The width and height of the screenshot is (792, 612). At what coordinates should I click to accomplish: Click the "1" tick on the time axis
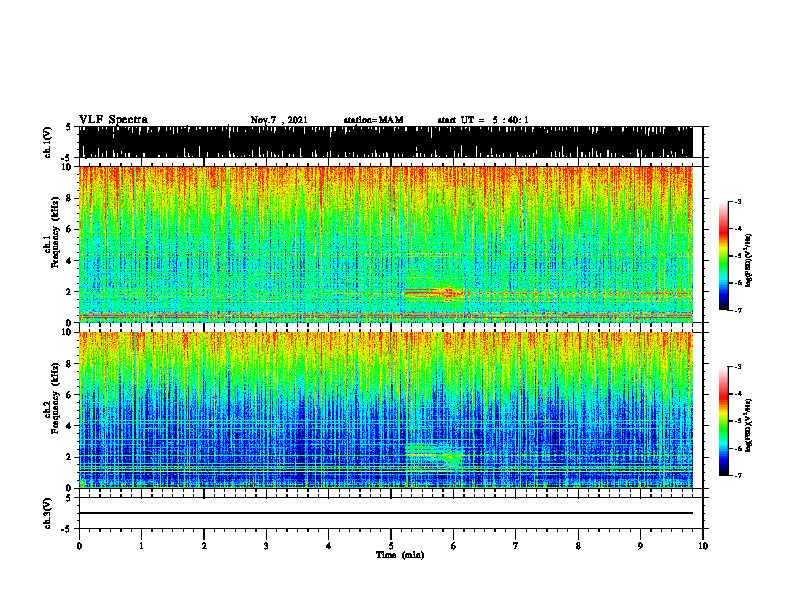(141, 546)
